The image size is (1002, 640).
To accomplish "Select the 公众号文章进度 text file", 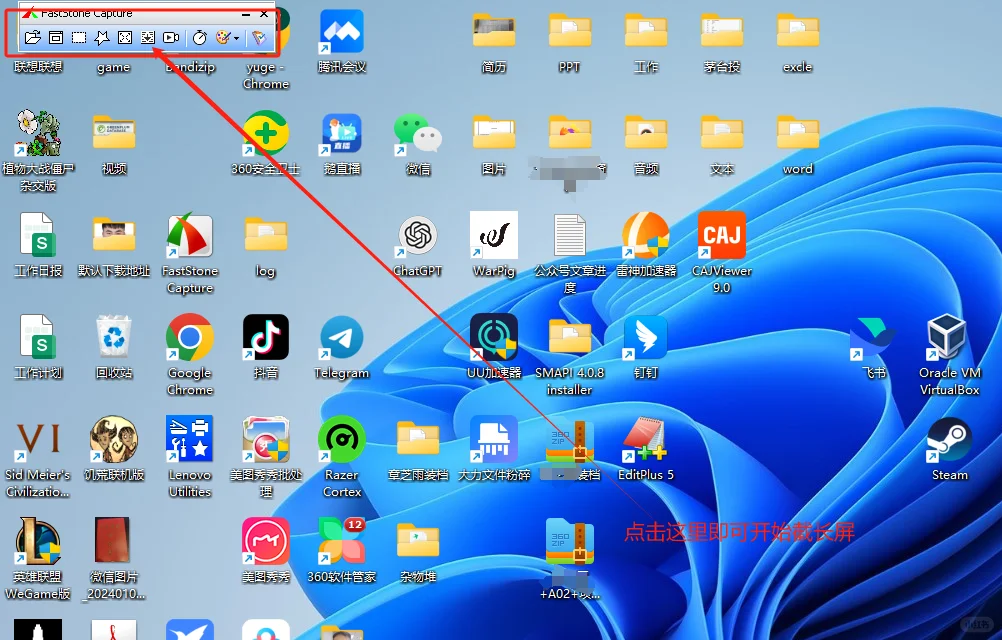I will point(569,254).
